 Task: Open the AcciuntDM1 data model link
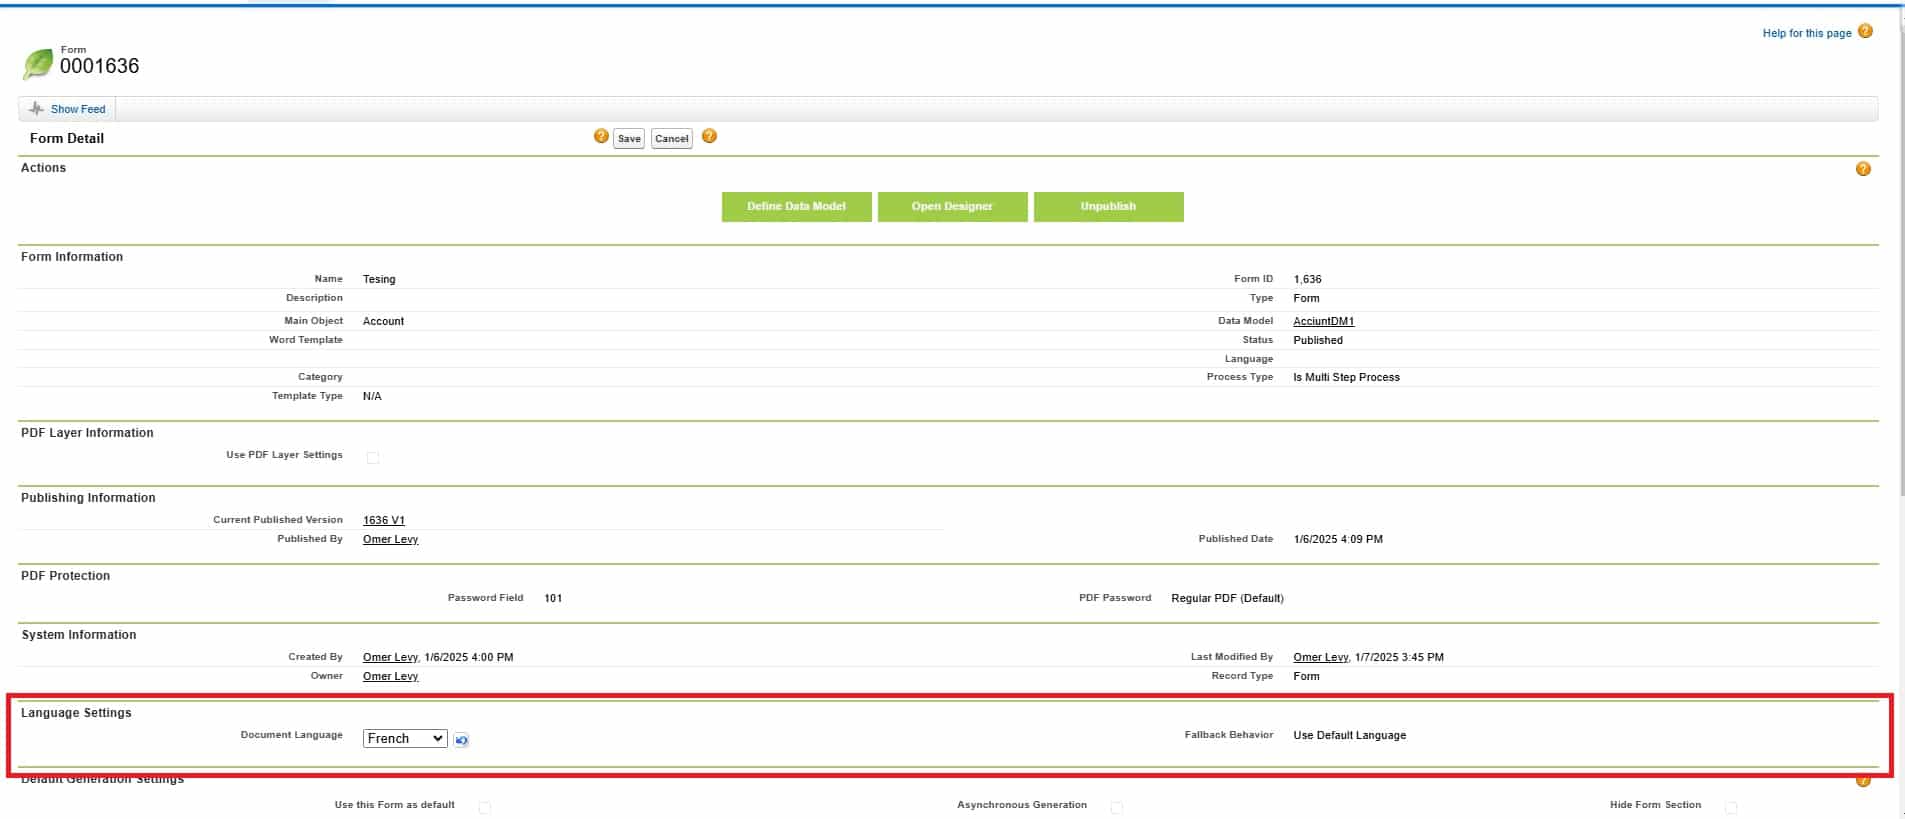tap(1323, 321)
